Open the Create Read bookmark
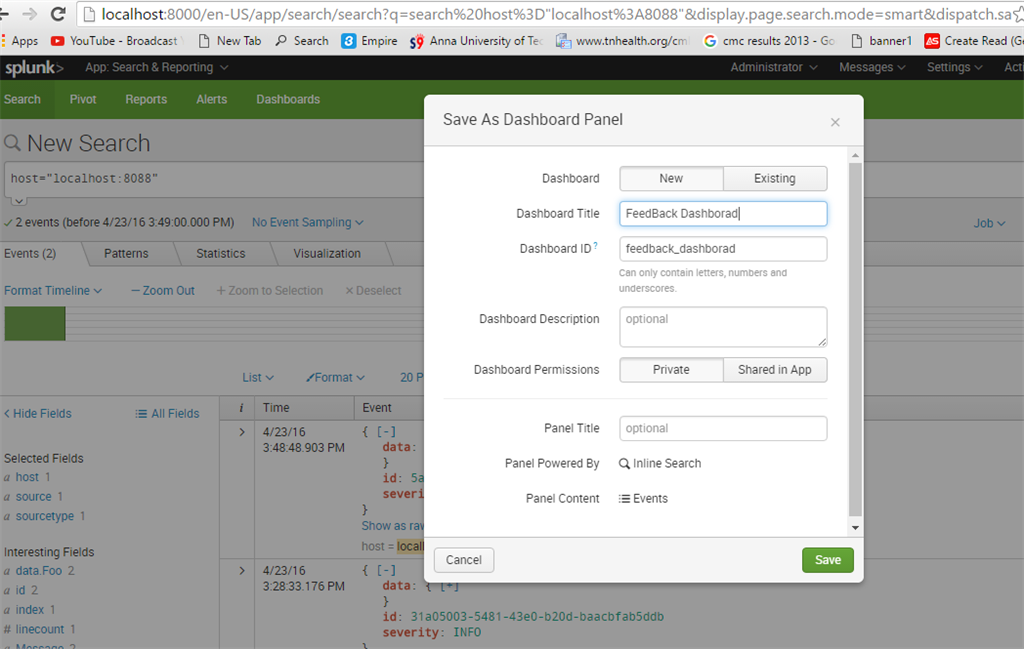The height and width of the screenshot is (649, 1024). pos(974,40)
